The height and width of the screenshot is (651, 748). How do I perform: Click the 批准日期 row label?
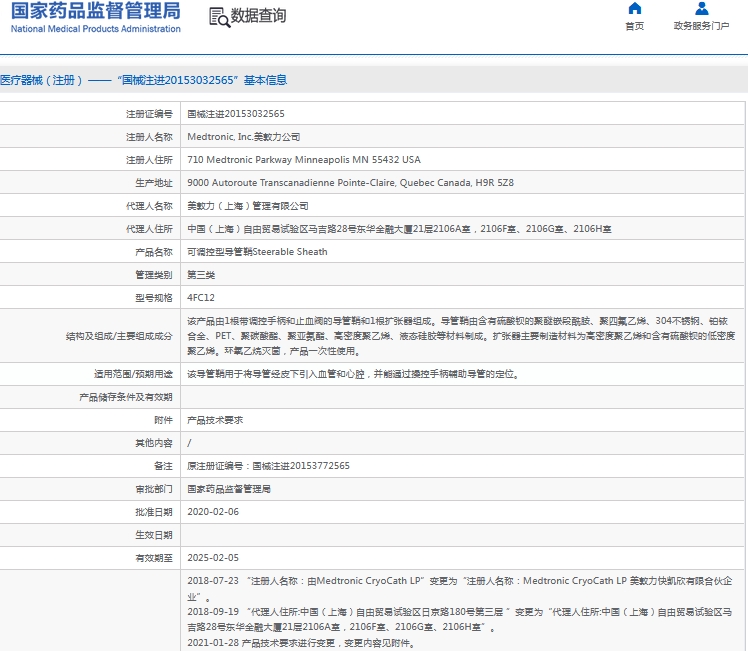[154, 512]
